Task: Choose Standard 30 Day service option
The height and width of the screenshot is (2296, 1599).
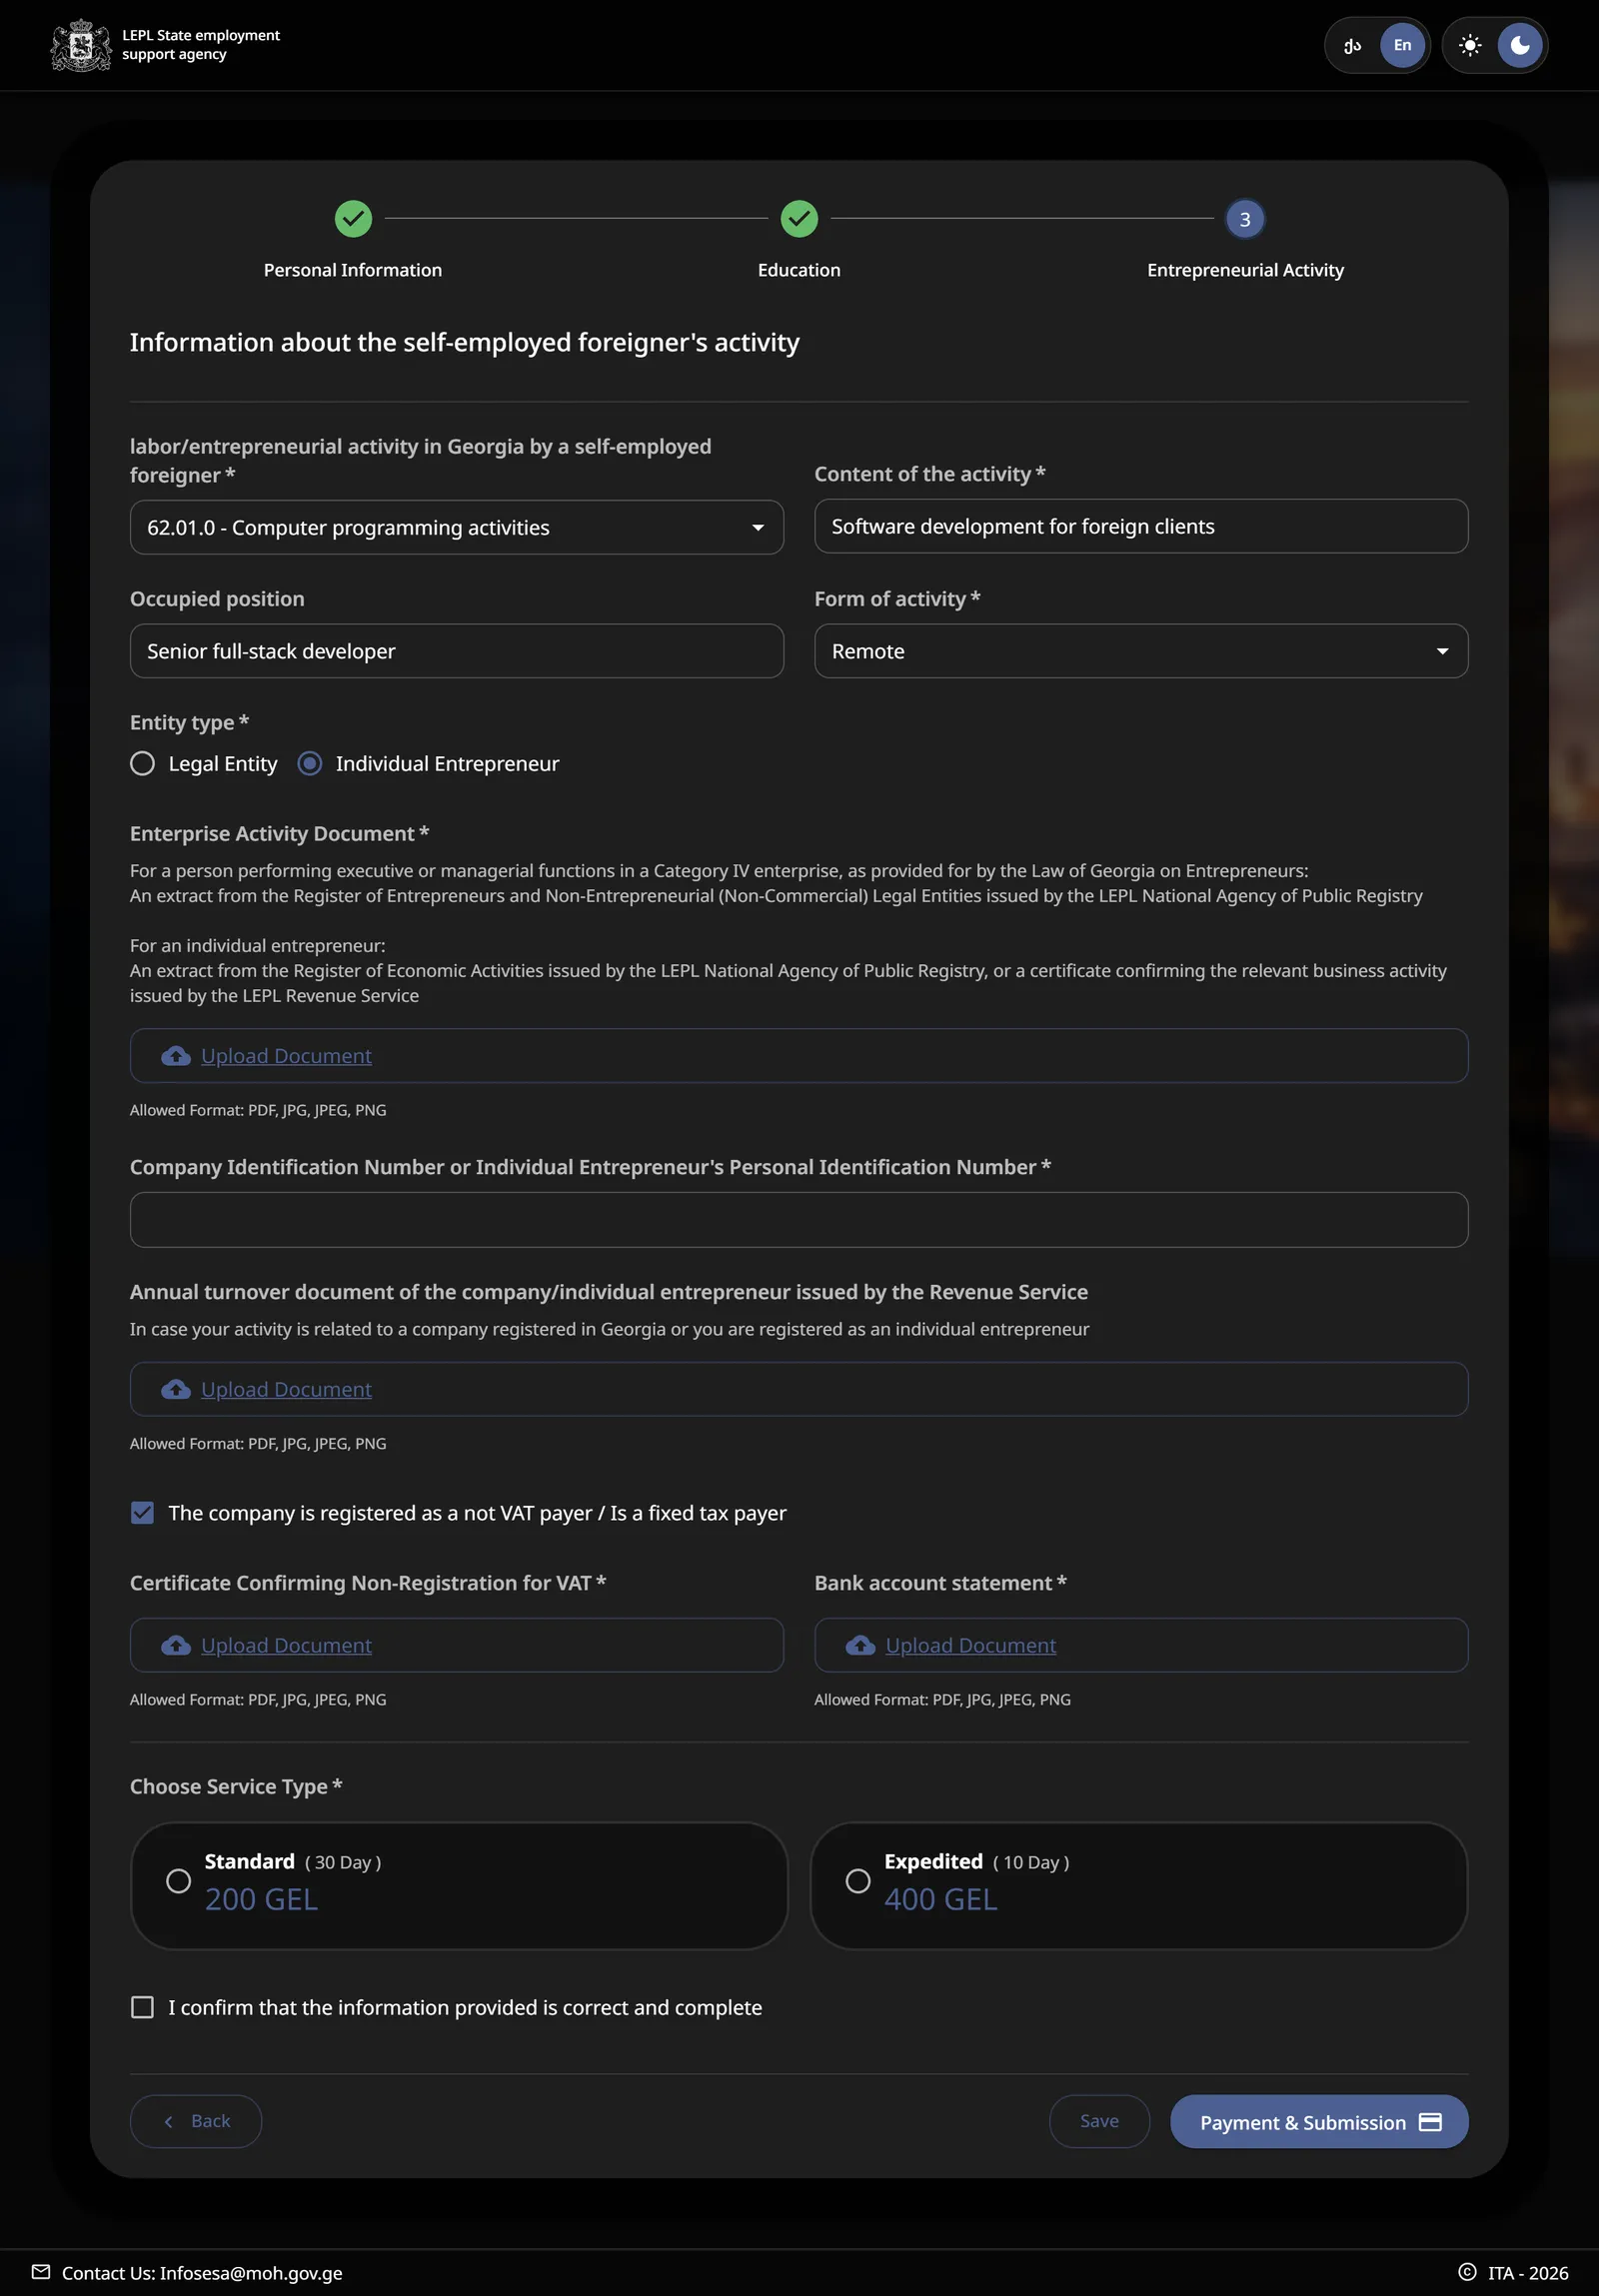Action: pyautogui.click(x=459, y=1885)
